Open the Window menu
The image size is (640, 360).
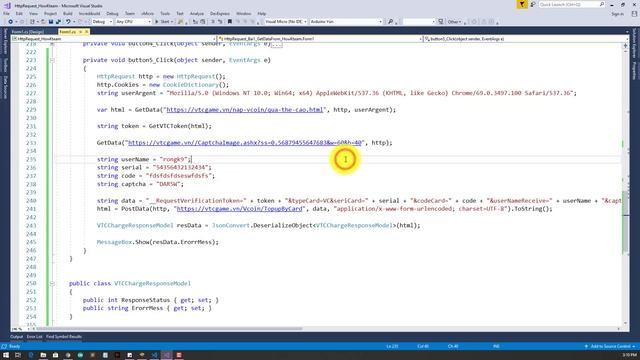pos(244,13)
